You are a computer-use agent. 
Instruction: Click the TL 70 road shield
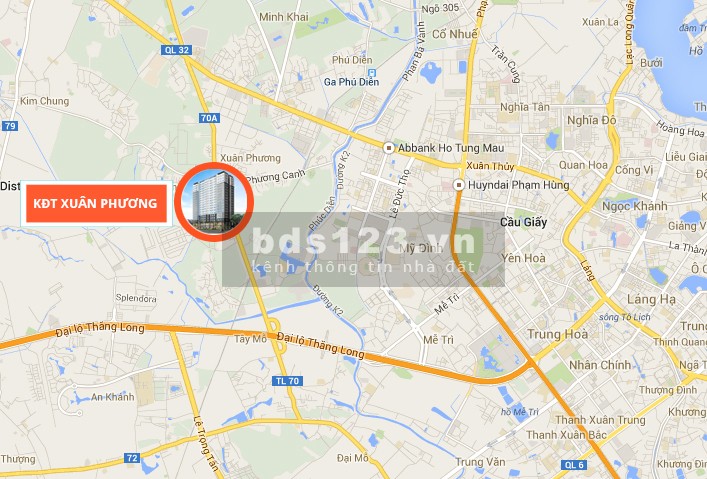(288, 381)
